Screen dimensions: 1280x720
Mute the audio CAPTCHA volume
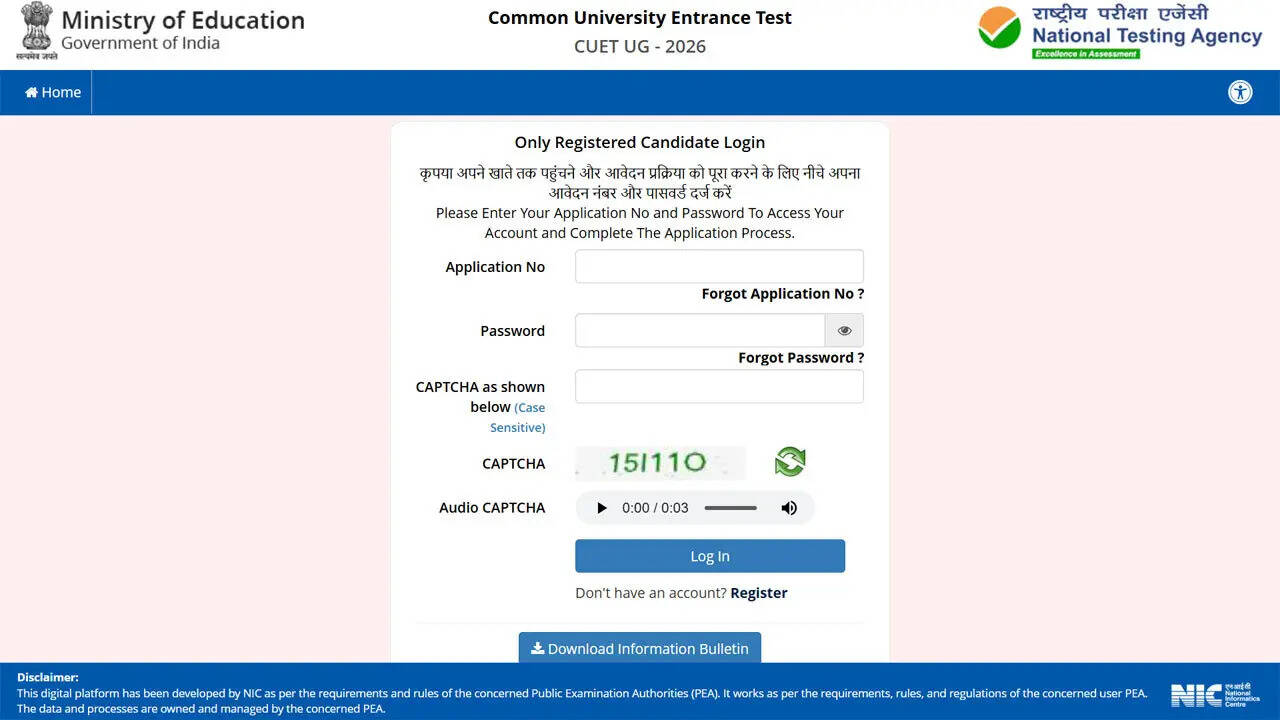[x=789, y=508]
